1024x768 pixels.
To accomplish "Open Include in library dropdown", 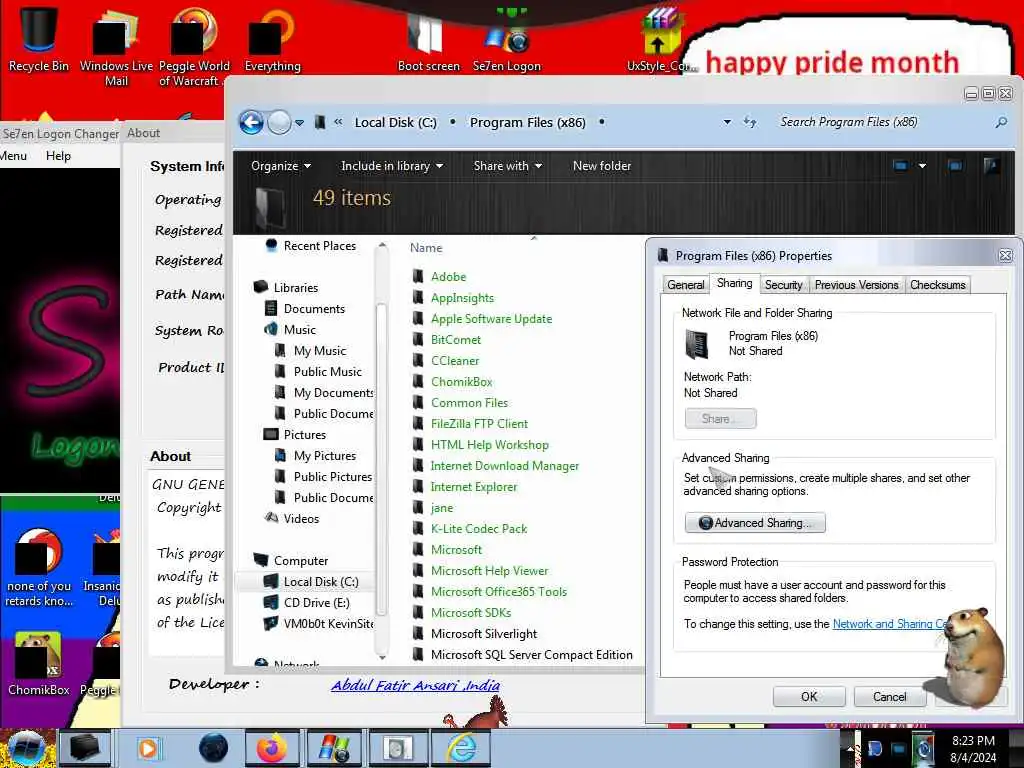I will tap(392, 166).
